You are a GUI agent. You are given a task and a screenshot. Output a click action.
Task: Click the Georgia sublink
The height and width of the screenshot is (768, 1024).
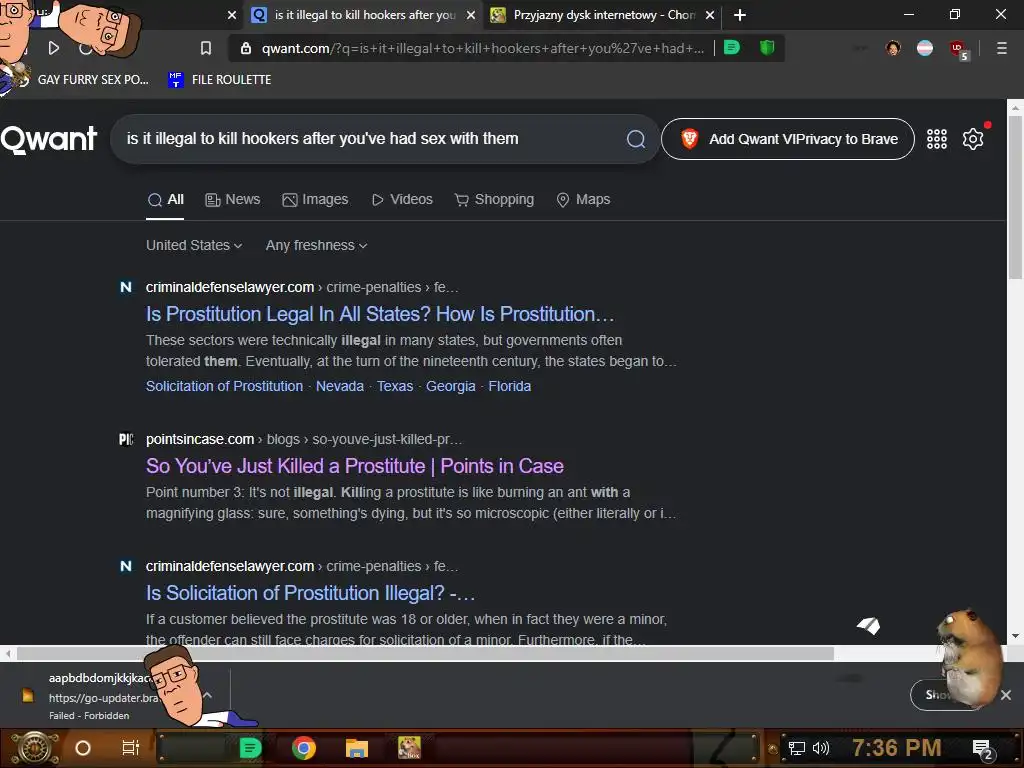point(451,386)
